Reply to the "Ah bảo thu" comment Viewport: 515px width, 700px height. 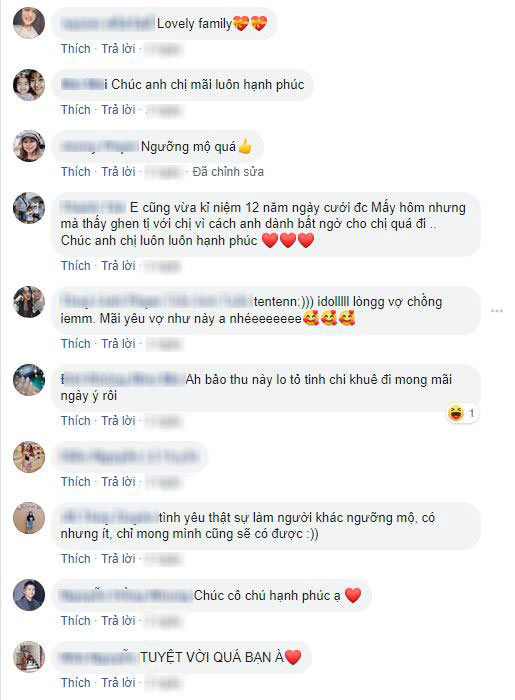coord(118,421)
